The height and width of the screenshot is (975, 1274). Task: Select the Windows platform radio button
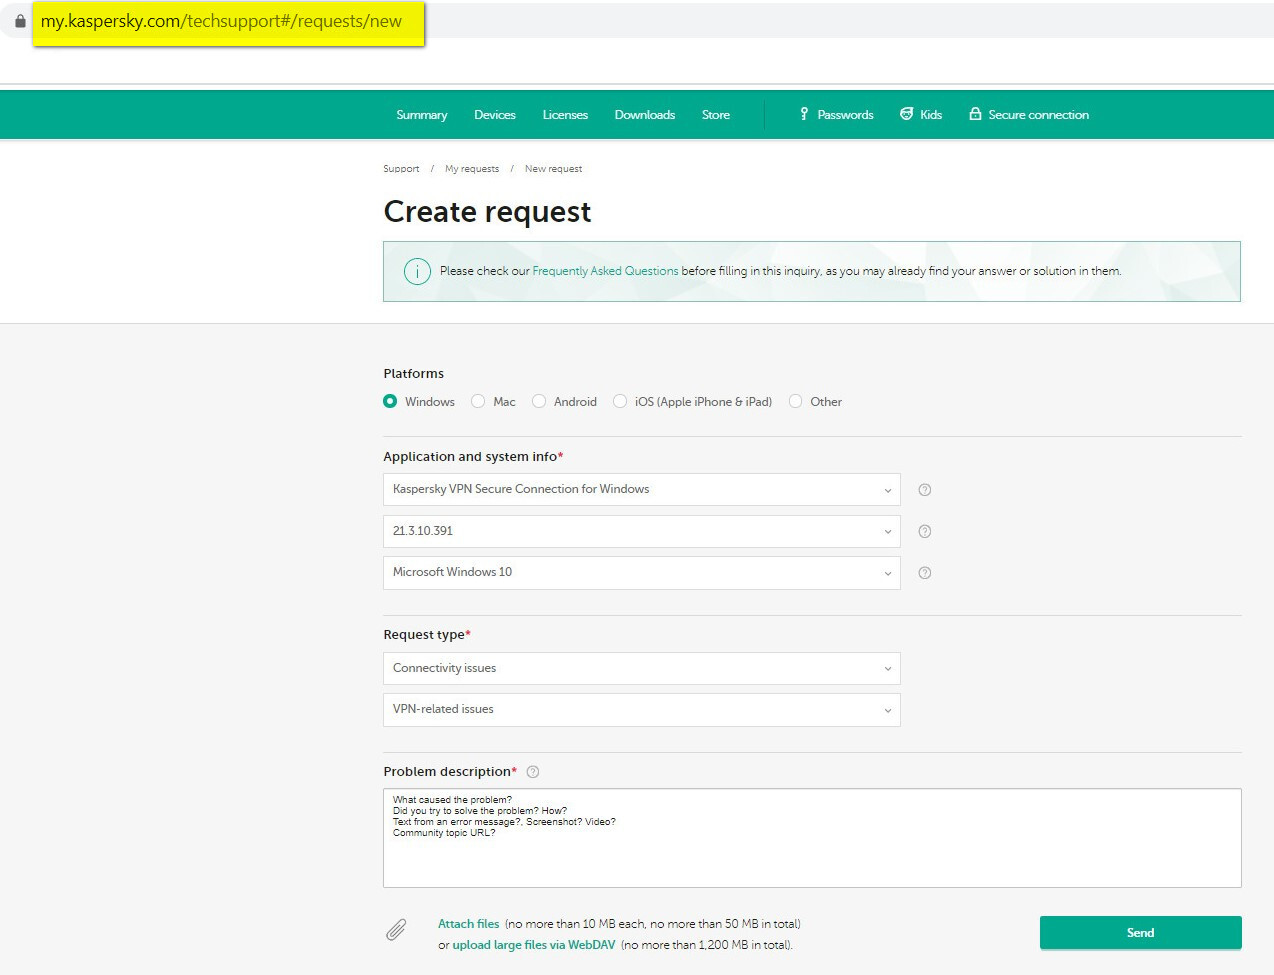tap(390, 401)
